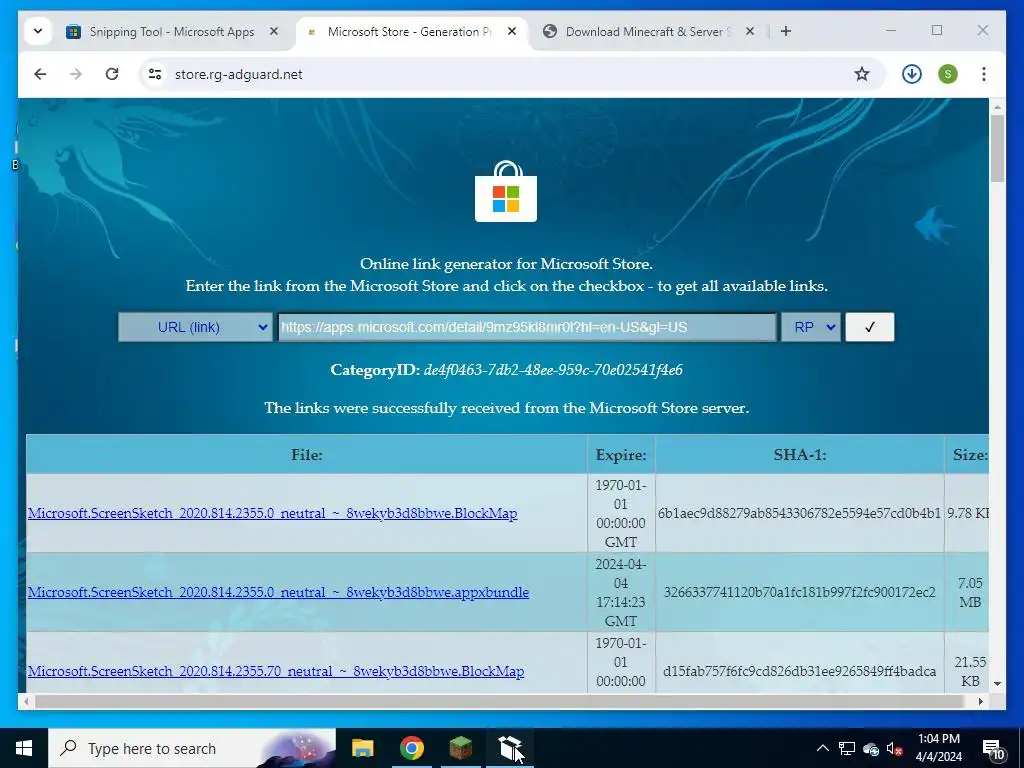Open the notification center icon

point(994,748)
